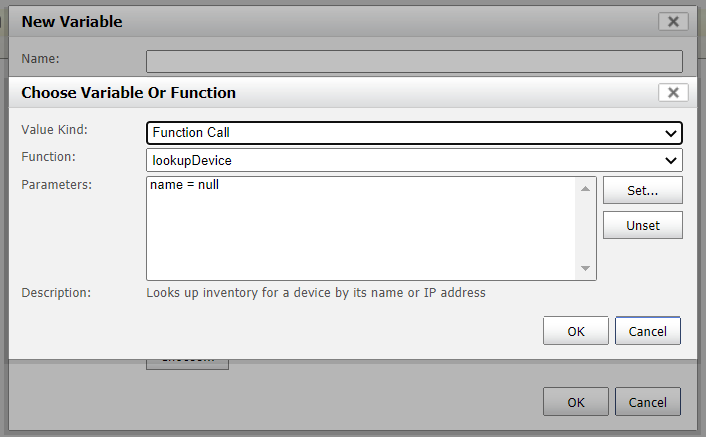Close the Choose Variable Or Function dialog
This screenshot has width=706, height=437.
673,93
